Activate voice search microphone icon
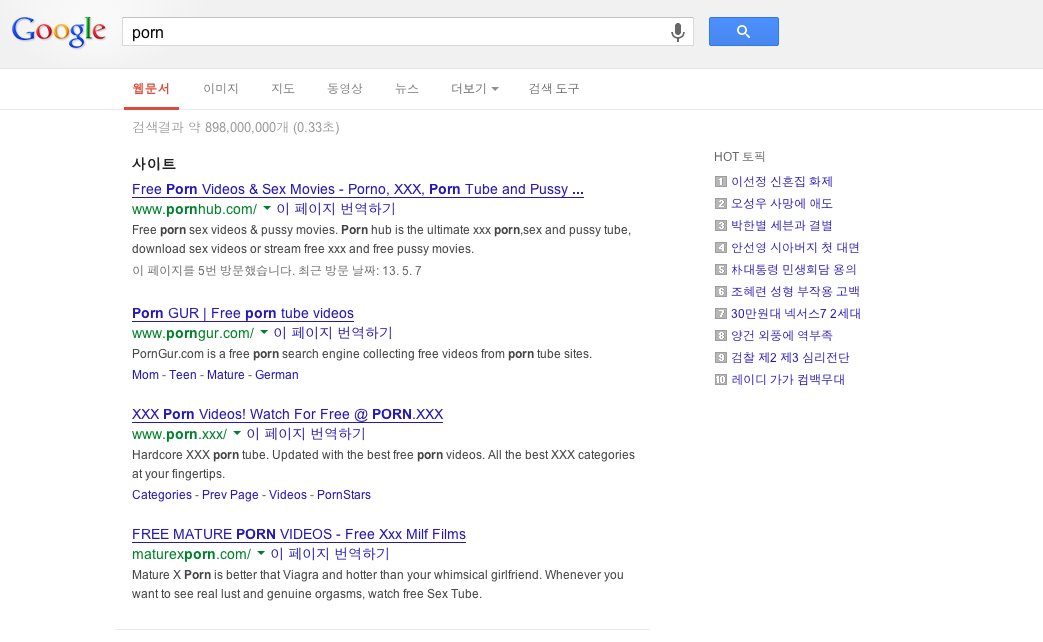This screenshot has width=1043, height=642. pos(677,32)
